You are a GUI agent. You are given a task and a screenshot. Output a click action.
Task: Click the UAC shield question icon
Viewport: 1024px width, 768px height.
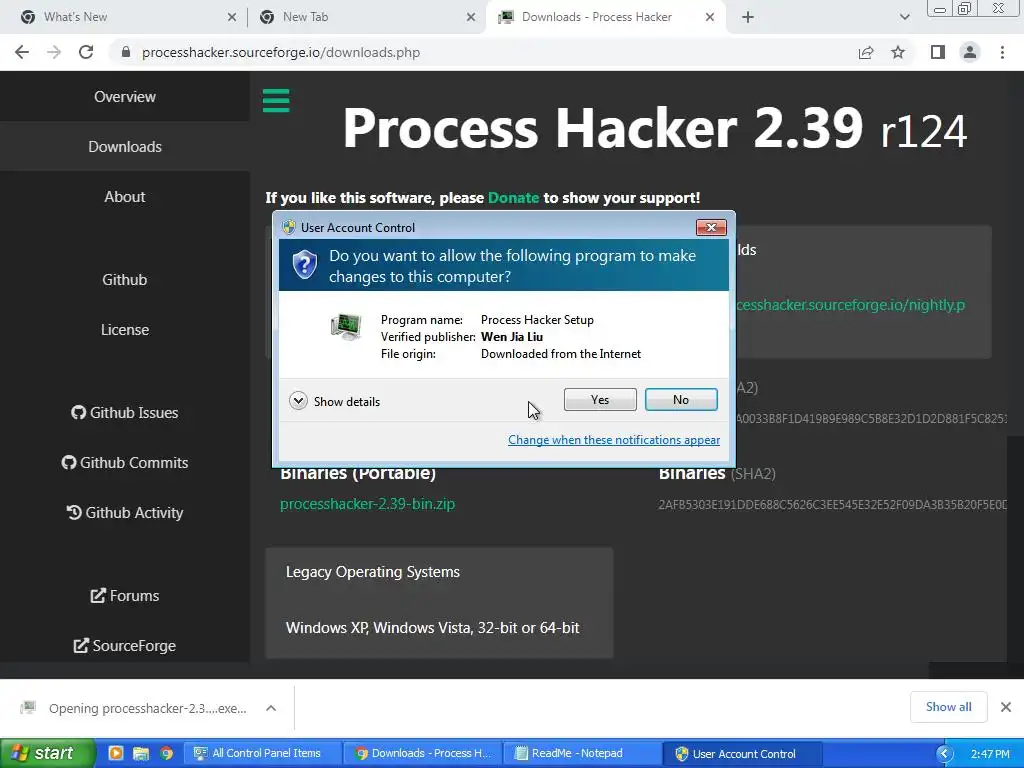(304, 265)
